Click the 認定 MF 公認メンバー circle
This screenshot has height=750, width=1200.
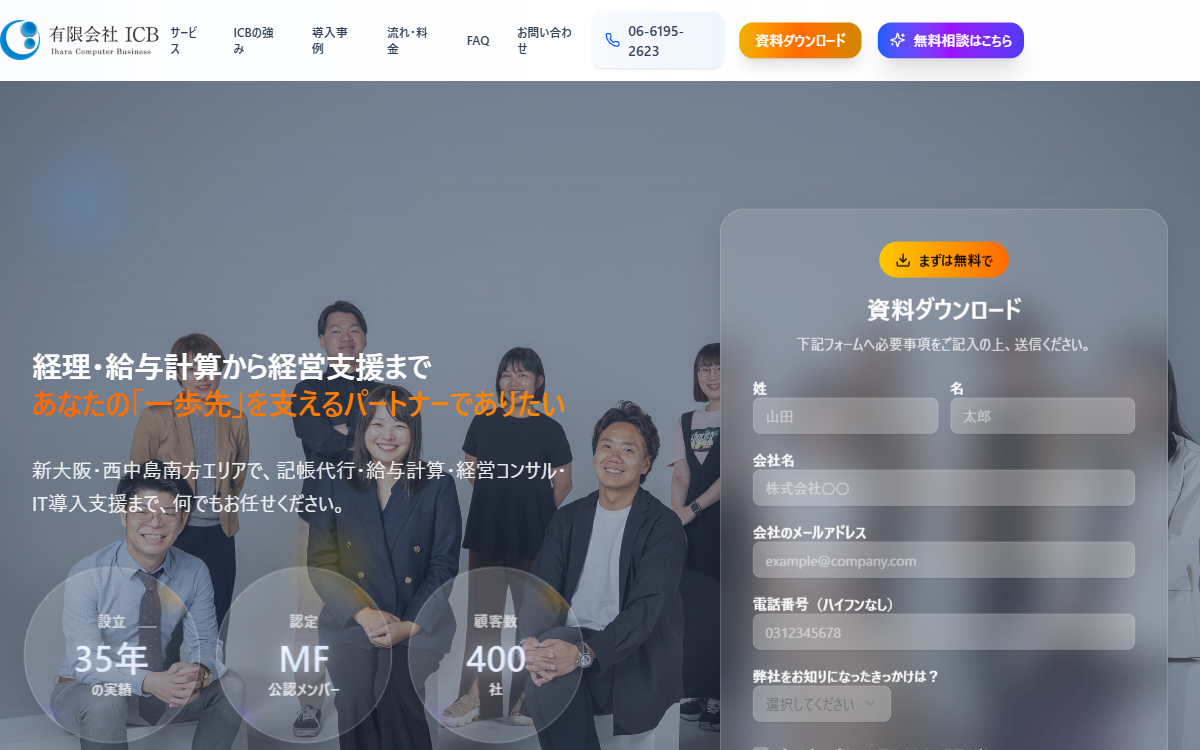coord(304,655)
